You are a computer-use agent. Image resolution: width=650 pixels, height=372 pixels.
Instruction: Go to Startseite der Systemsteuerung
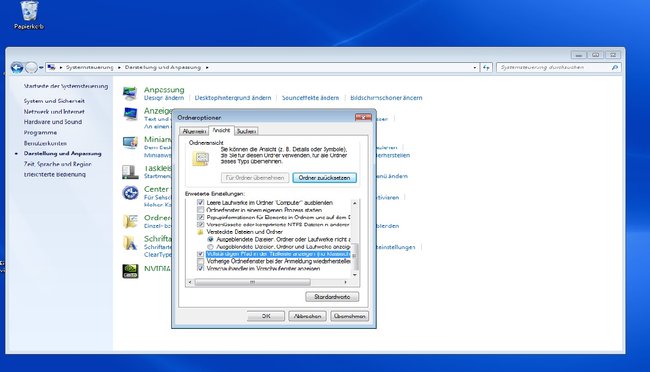point(65,86)
